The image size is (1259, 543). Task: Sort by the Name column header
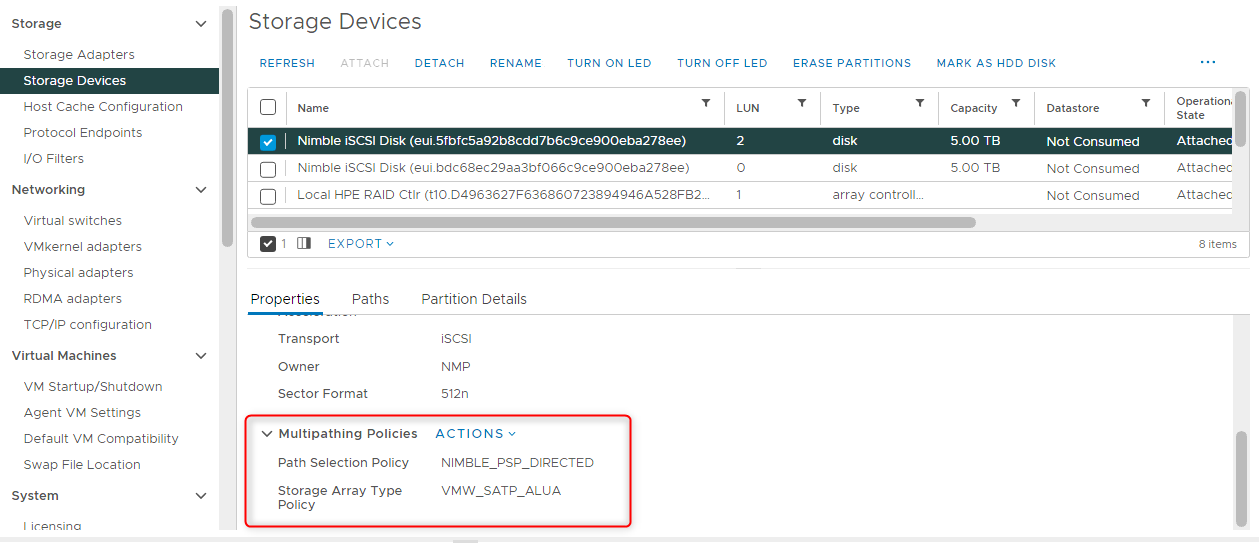coord(313,108)
